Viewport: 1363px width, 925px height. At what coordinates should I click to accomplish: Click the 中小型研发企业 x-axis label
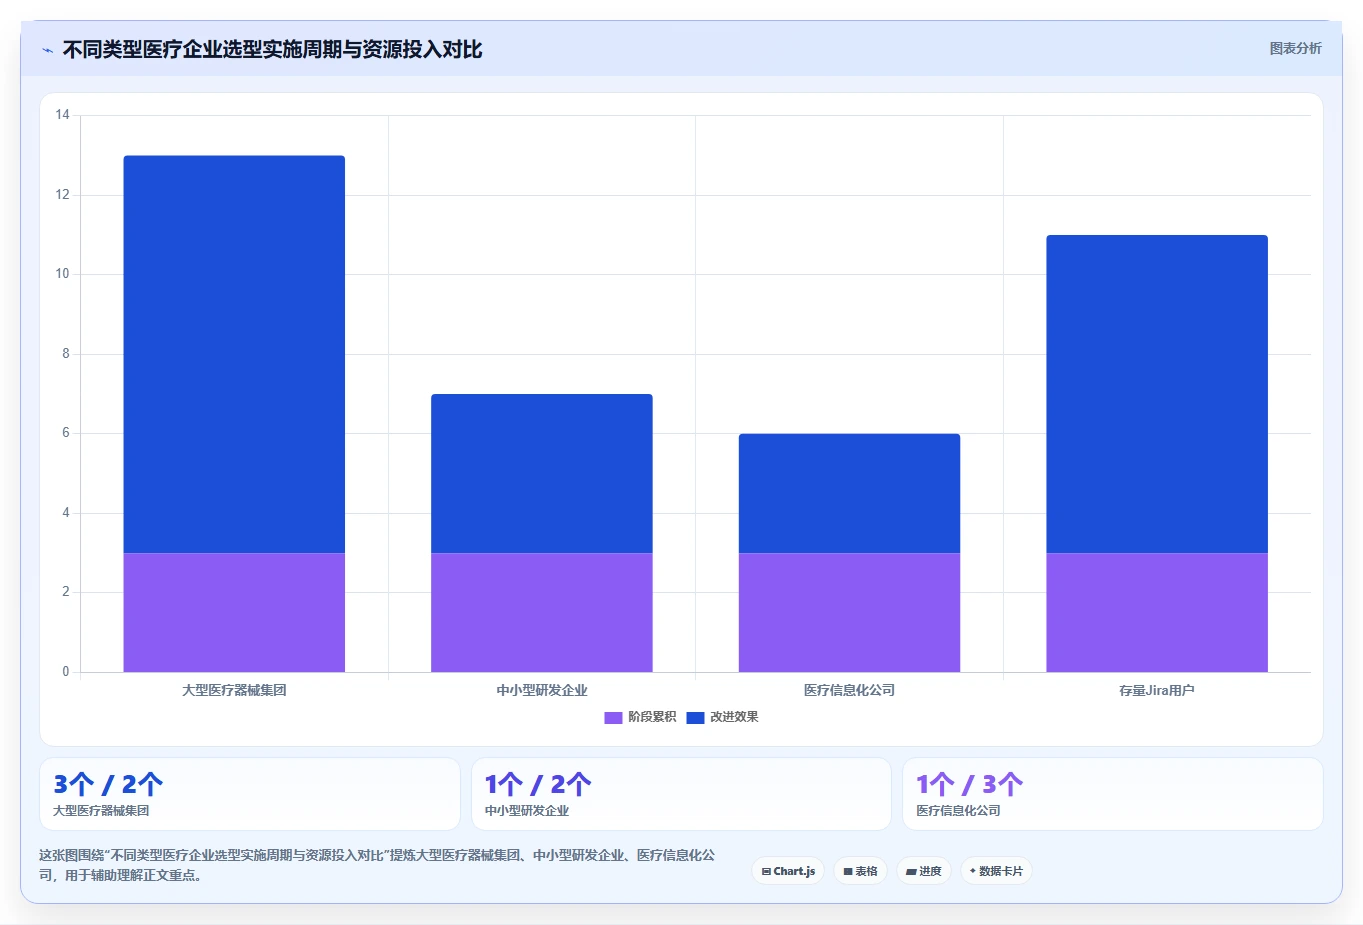point(542,690)
